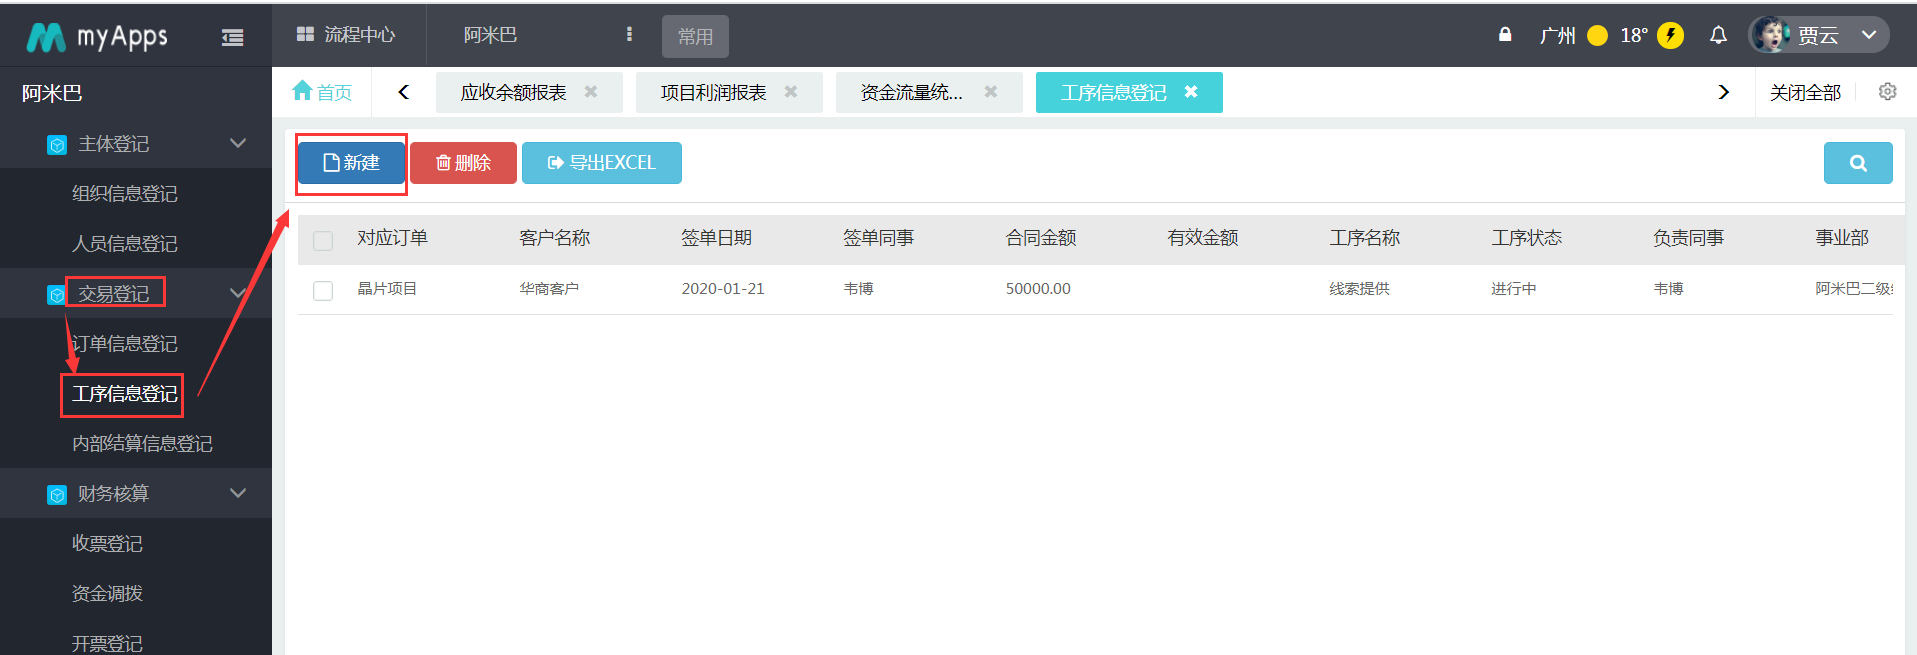Screen dimensions: 1917x655
Task: Click the settings gear icon
Action: pyautogui.click(x=1887, y=92)
